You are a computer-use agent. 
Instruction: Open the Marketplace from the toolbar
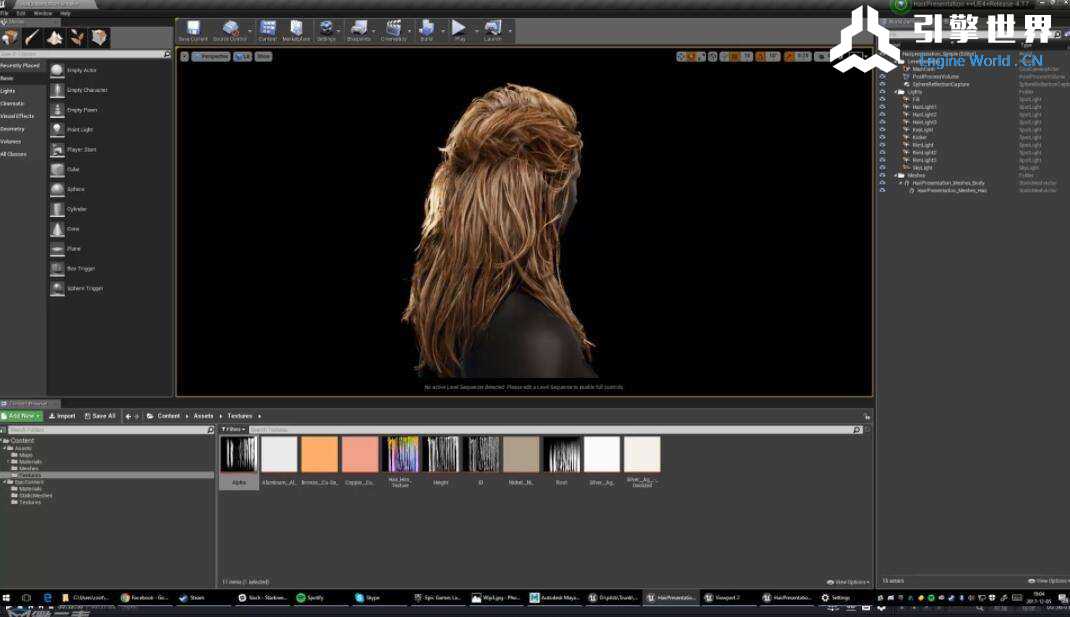[296, 29]
